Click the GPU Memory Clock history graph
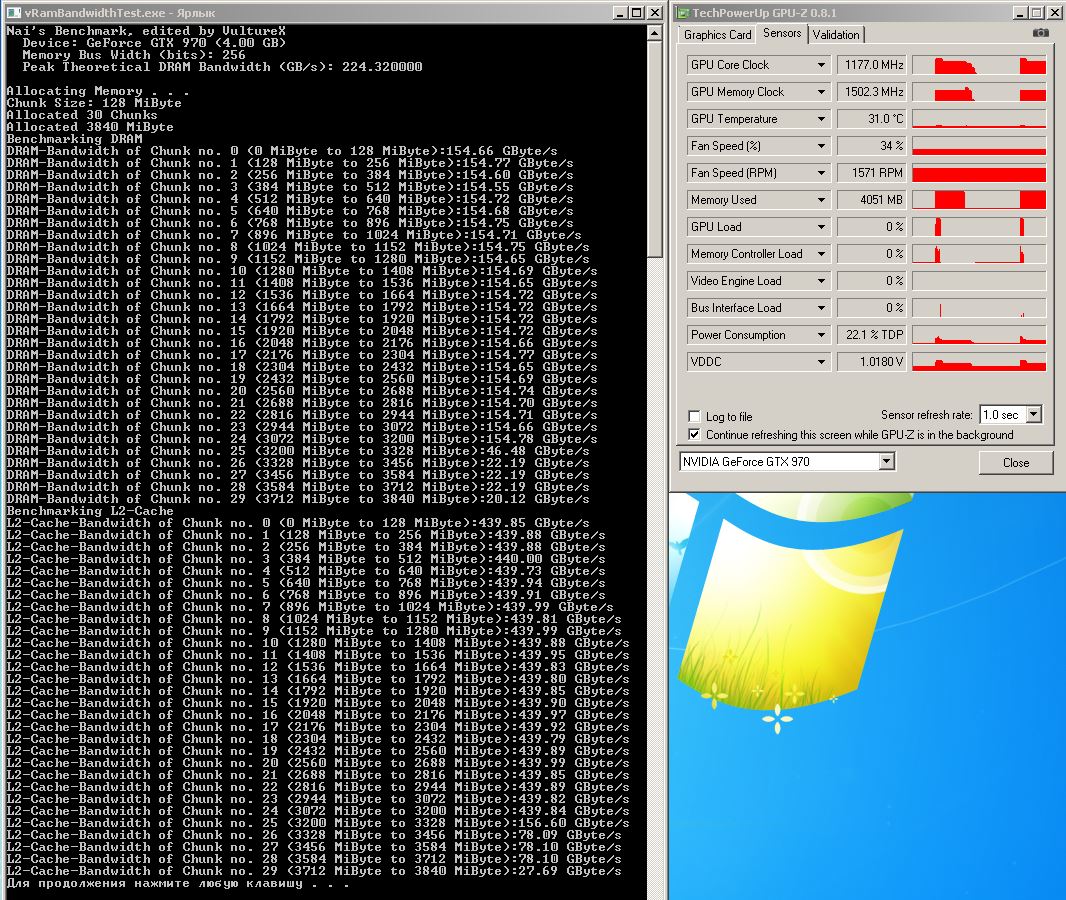Screen dimensions: 1066x900 (979, 92)
